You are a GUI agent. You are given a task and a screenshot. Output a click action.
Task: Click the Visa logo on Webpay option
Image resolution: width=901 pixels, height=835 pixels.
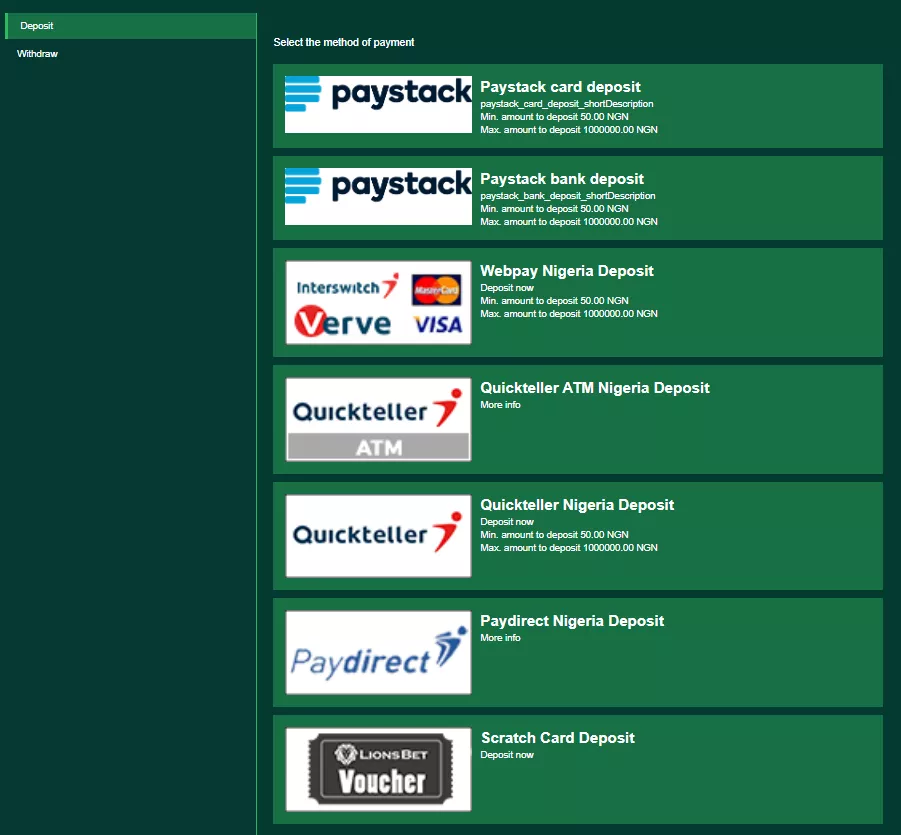pyautogui.click(x=437, y=321)
